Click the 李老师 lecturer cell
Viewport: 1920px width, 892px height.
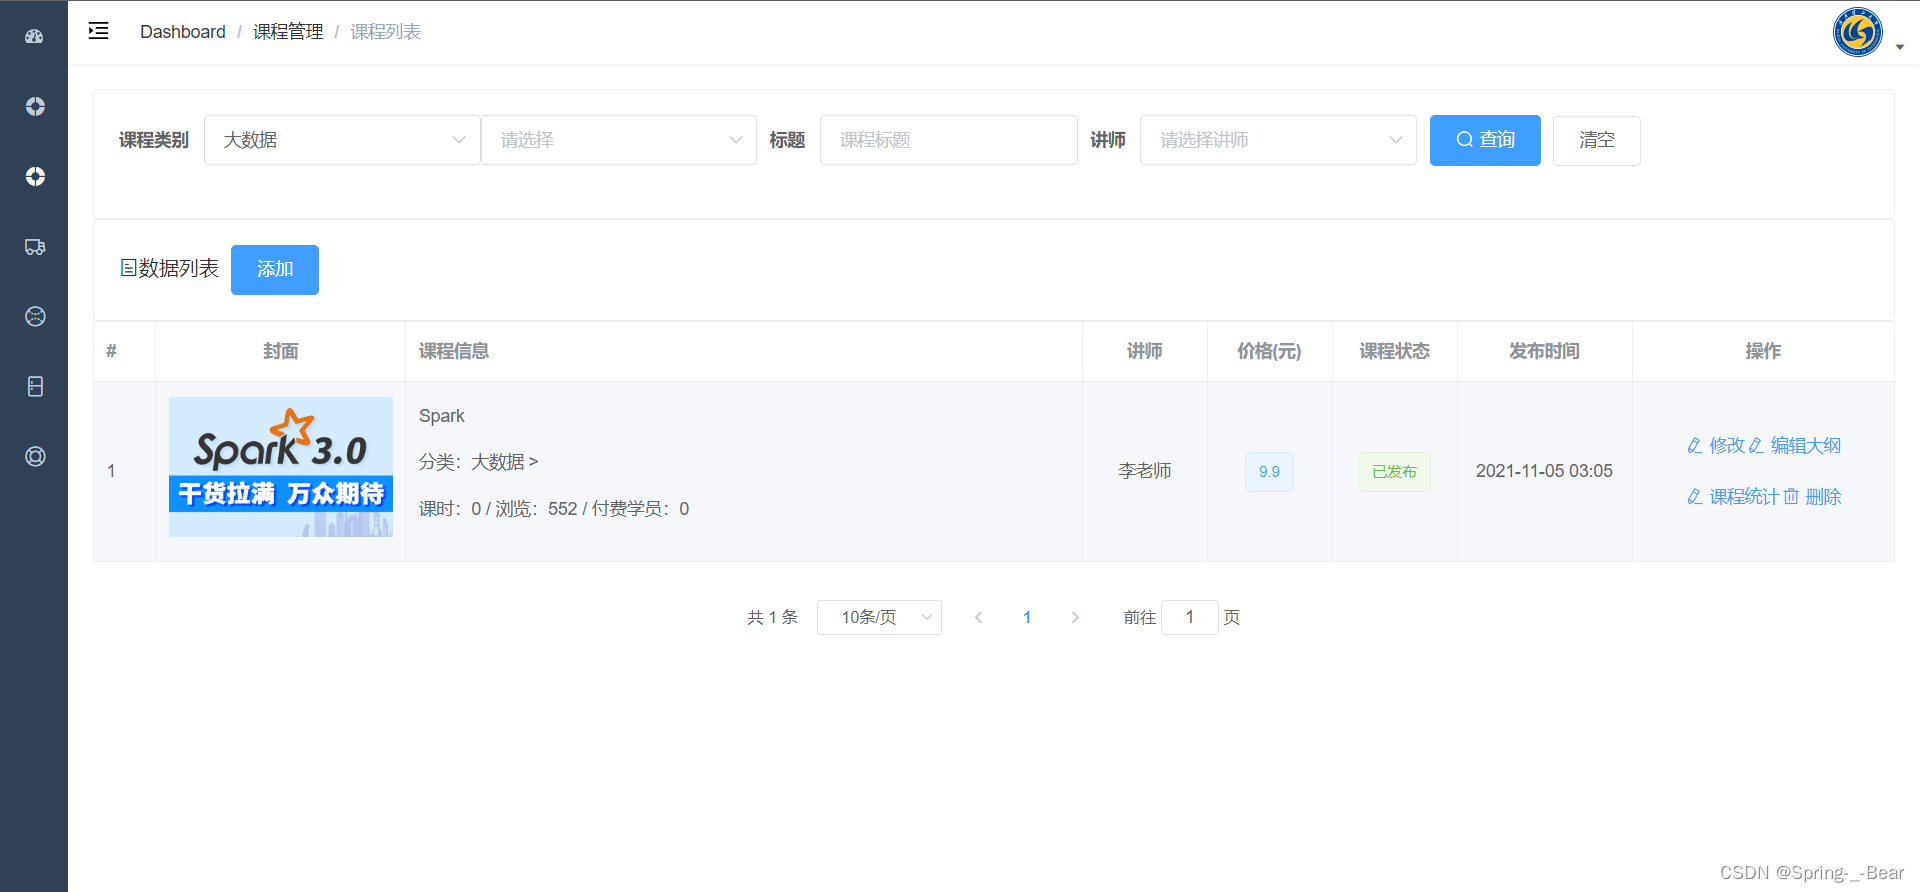[x=1145, y=471]
